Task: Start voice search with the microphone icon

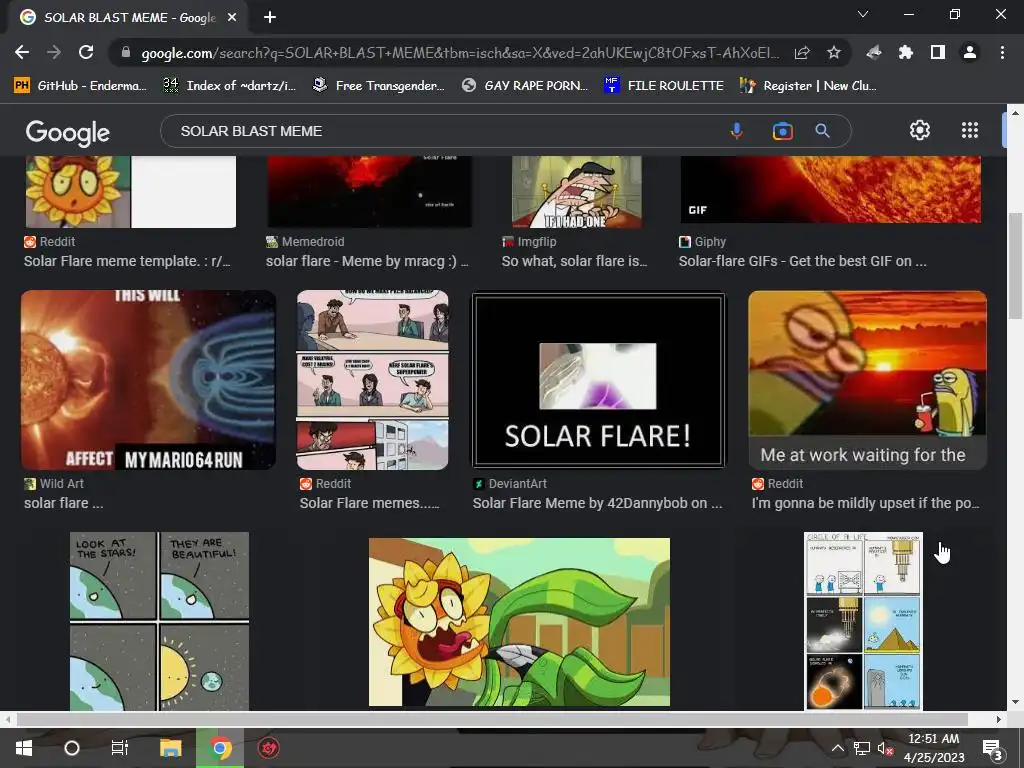Action: point(737,131)
